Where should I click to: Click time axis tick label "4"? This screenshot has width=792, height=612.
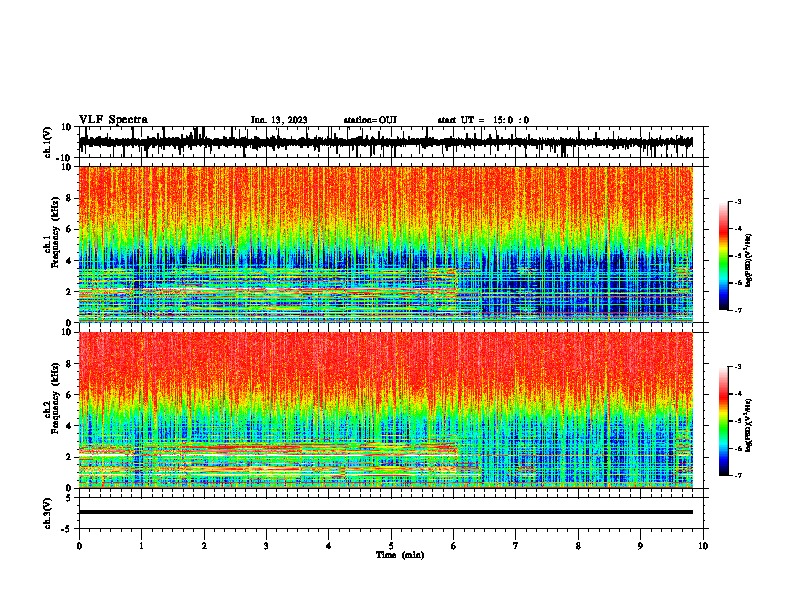coord(329,546)
